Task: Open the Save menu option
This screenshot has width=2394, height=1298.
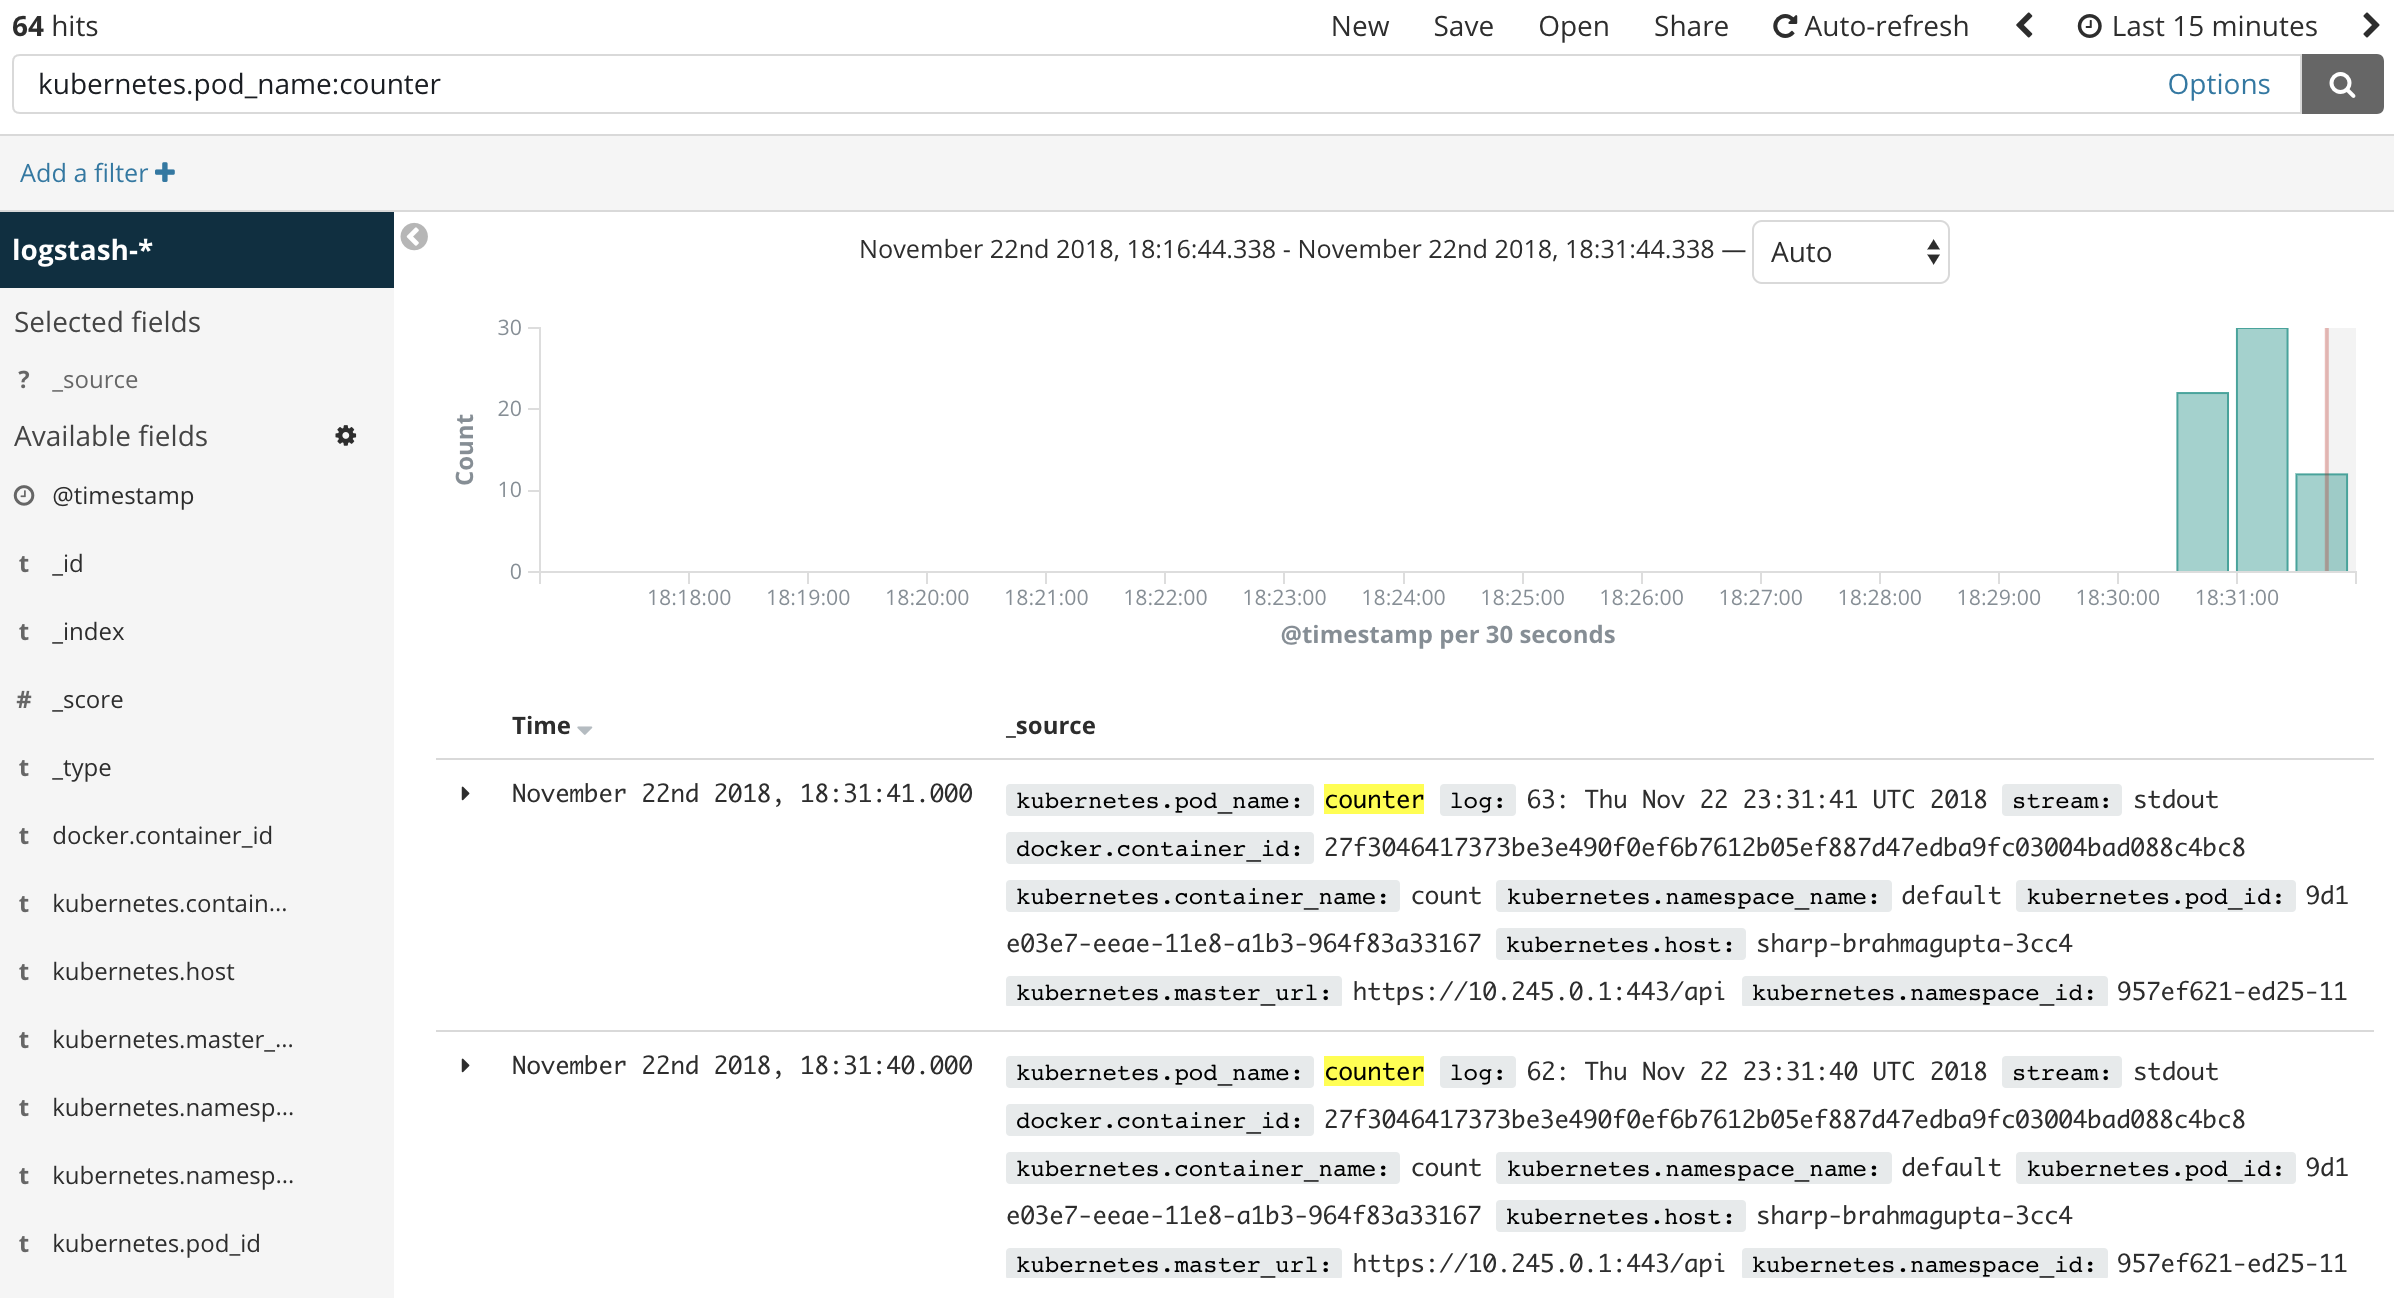Action: pos(1459,24)
